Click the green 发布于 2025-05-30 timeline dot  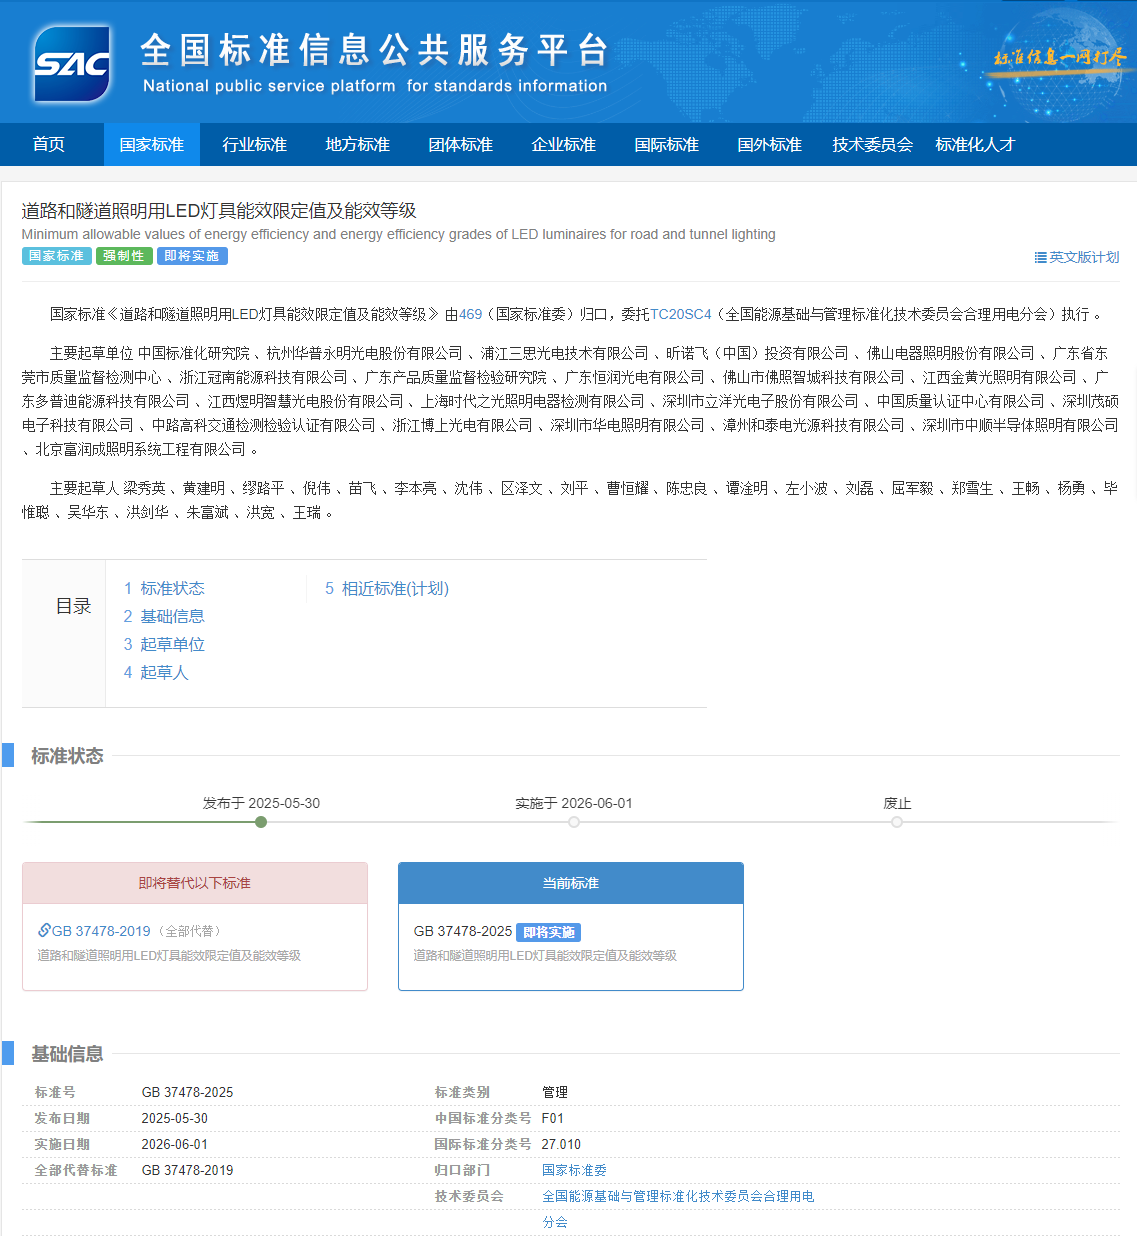coord(261,822)
